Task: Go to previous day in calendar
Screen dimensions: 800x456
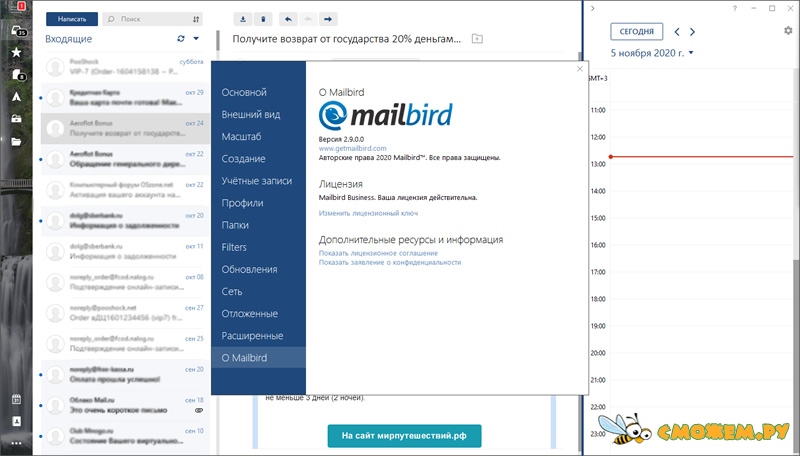Action: 677,32
